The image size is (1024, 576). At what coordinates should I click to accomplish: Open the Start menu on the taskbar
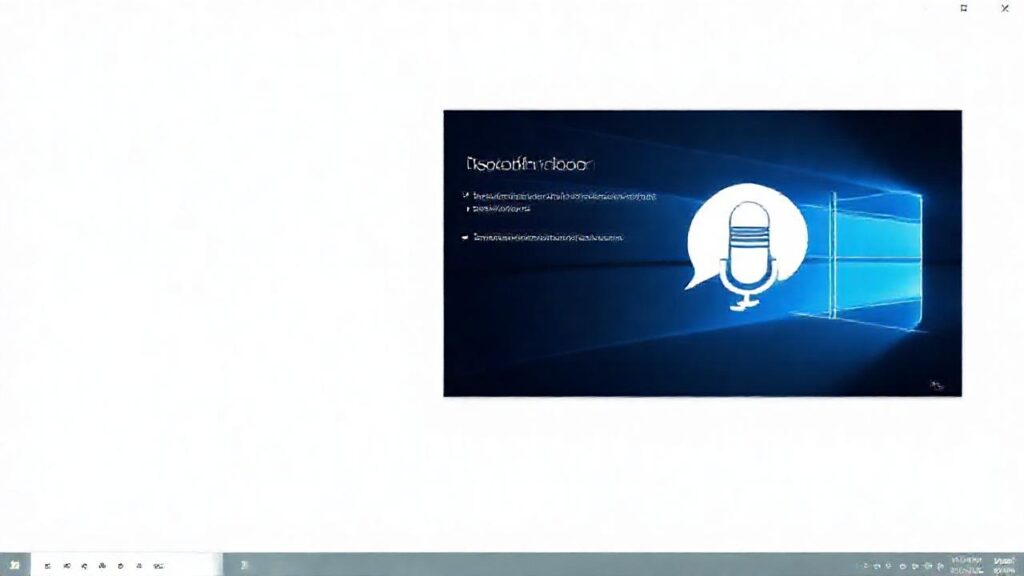tap(15, 564)
